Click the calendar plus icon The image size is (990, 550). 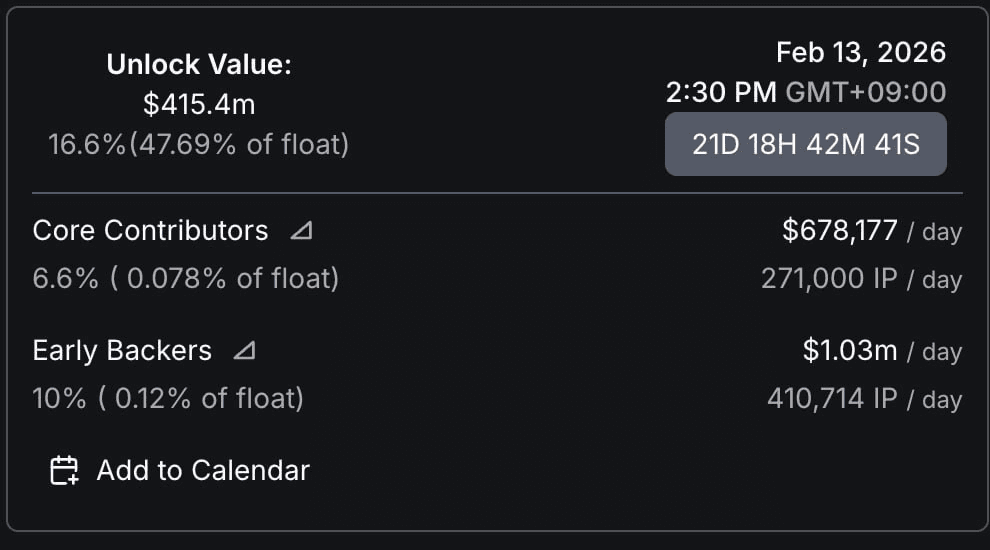coord(64,470)
